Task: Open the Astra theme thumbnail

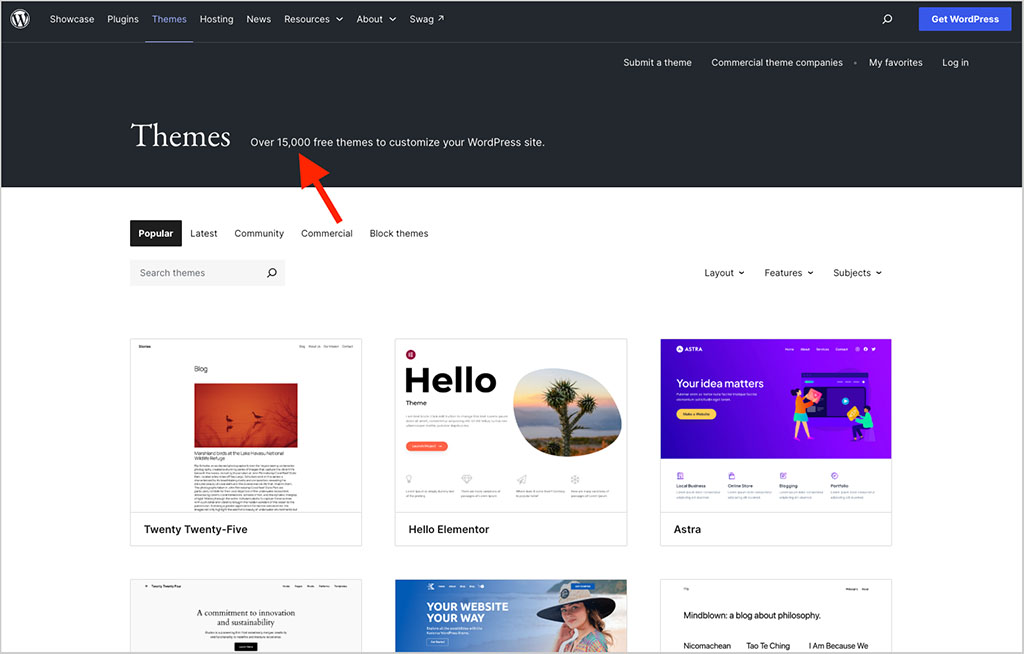Action: point(776,425)
